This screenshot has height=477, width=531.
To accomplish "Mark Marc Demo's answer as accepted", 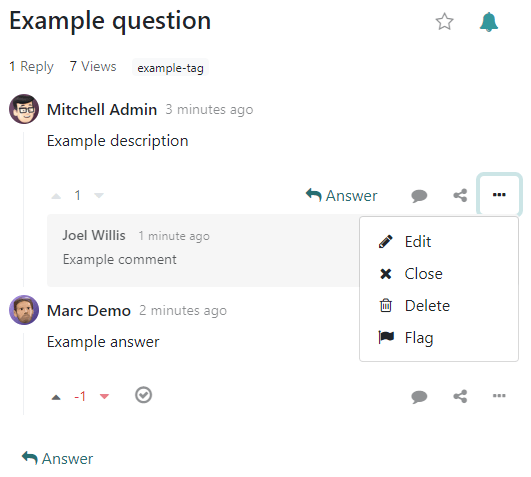I will click(x=144, y=395).
